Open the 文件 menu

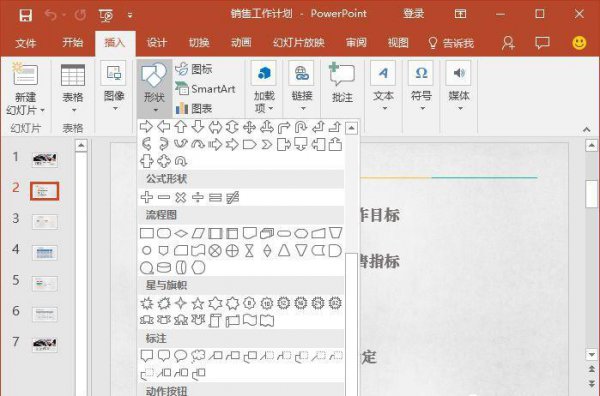point(26,42)
